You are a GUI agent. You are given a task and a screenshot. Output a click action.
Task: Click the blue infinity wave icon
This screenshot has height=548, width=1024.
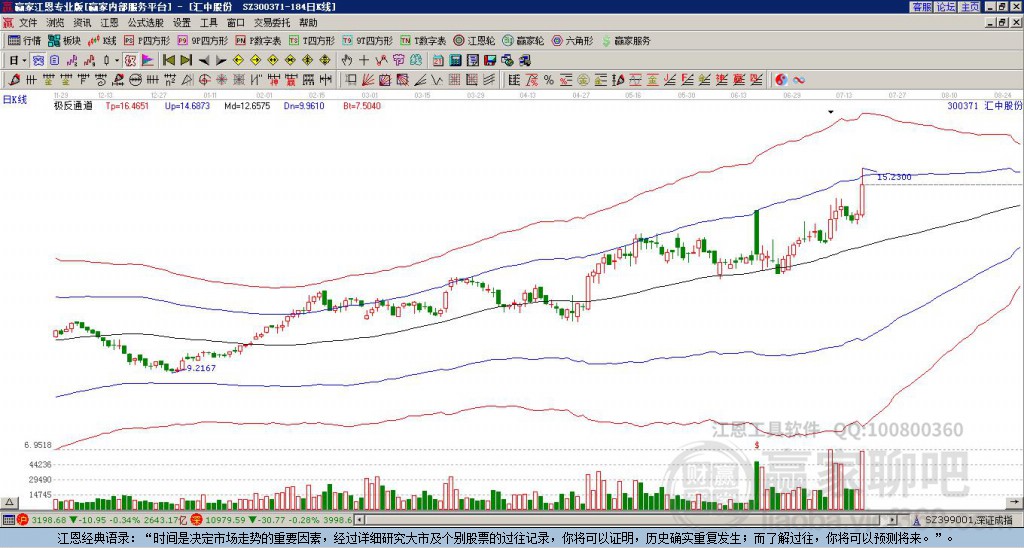tap(799, 80)
